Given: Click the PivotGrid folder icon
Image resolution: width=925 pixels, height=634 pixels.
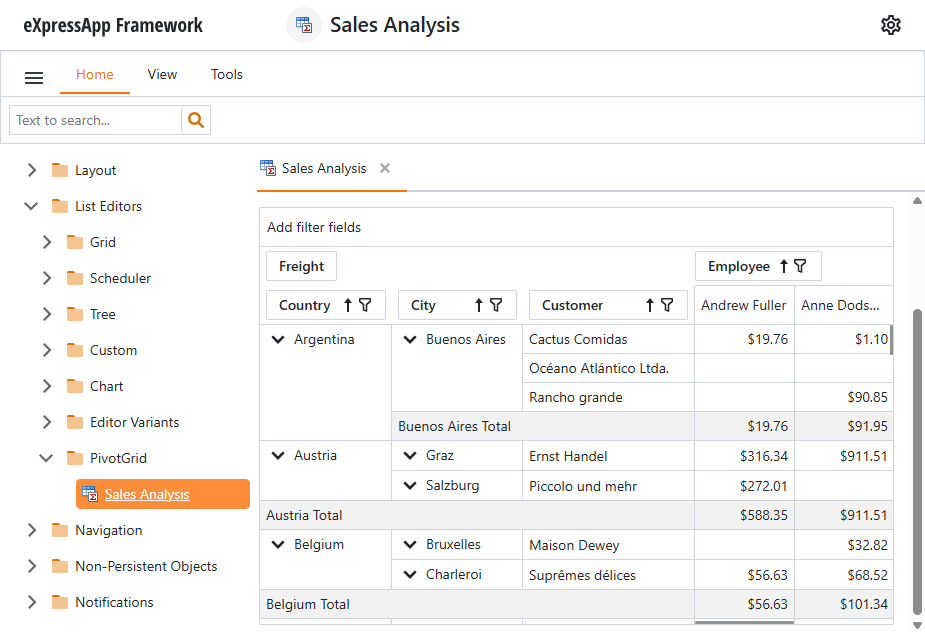Looking at the screenshot, I should coord(75,458).
